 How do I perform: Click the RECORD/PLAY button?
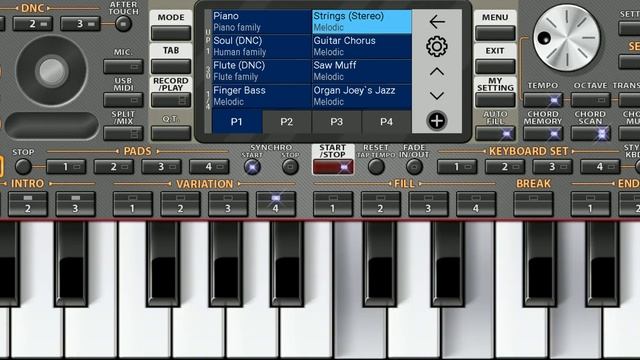[171, 100]
